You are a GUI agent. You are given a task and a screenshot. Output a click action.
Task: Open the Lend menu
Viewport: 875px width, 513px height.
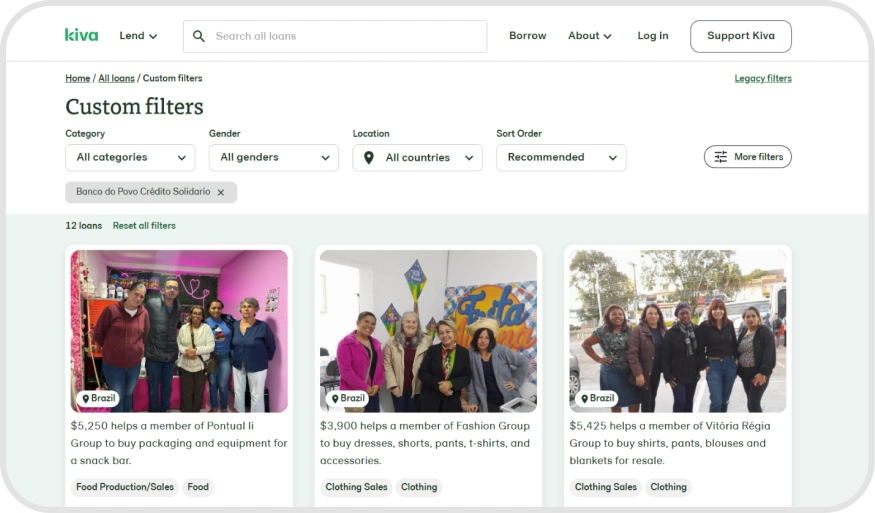point(138,36)
